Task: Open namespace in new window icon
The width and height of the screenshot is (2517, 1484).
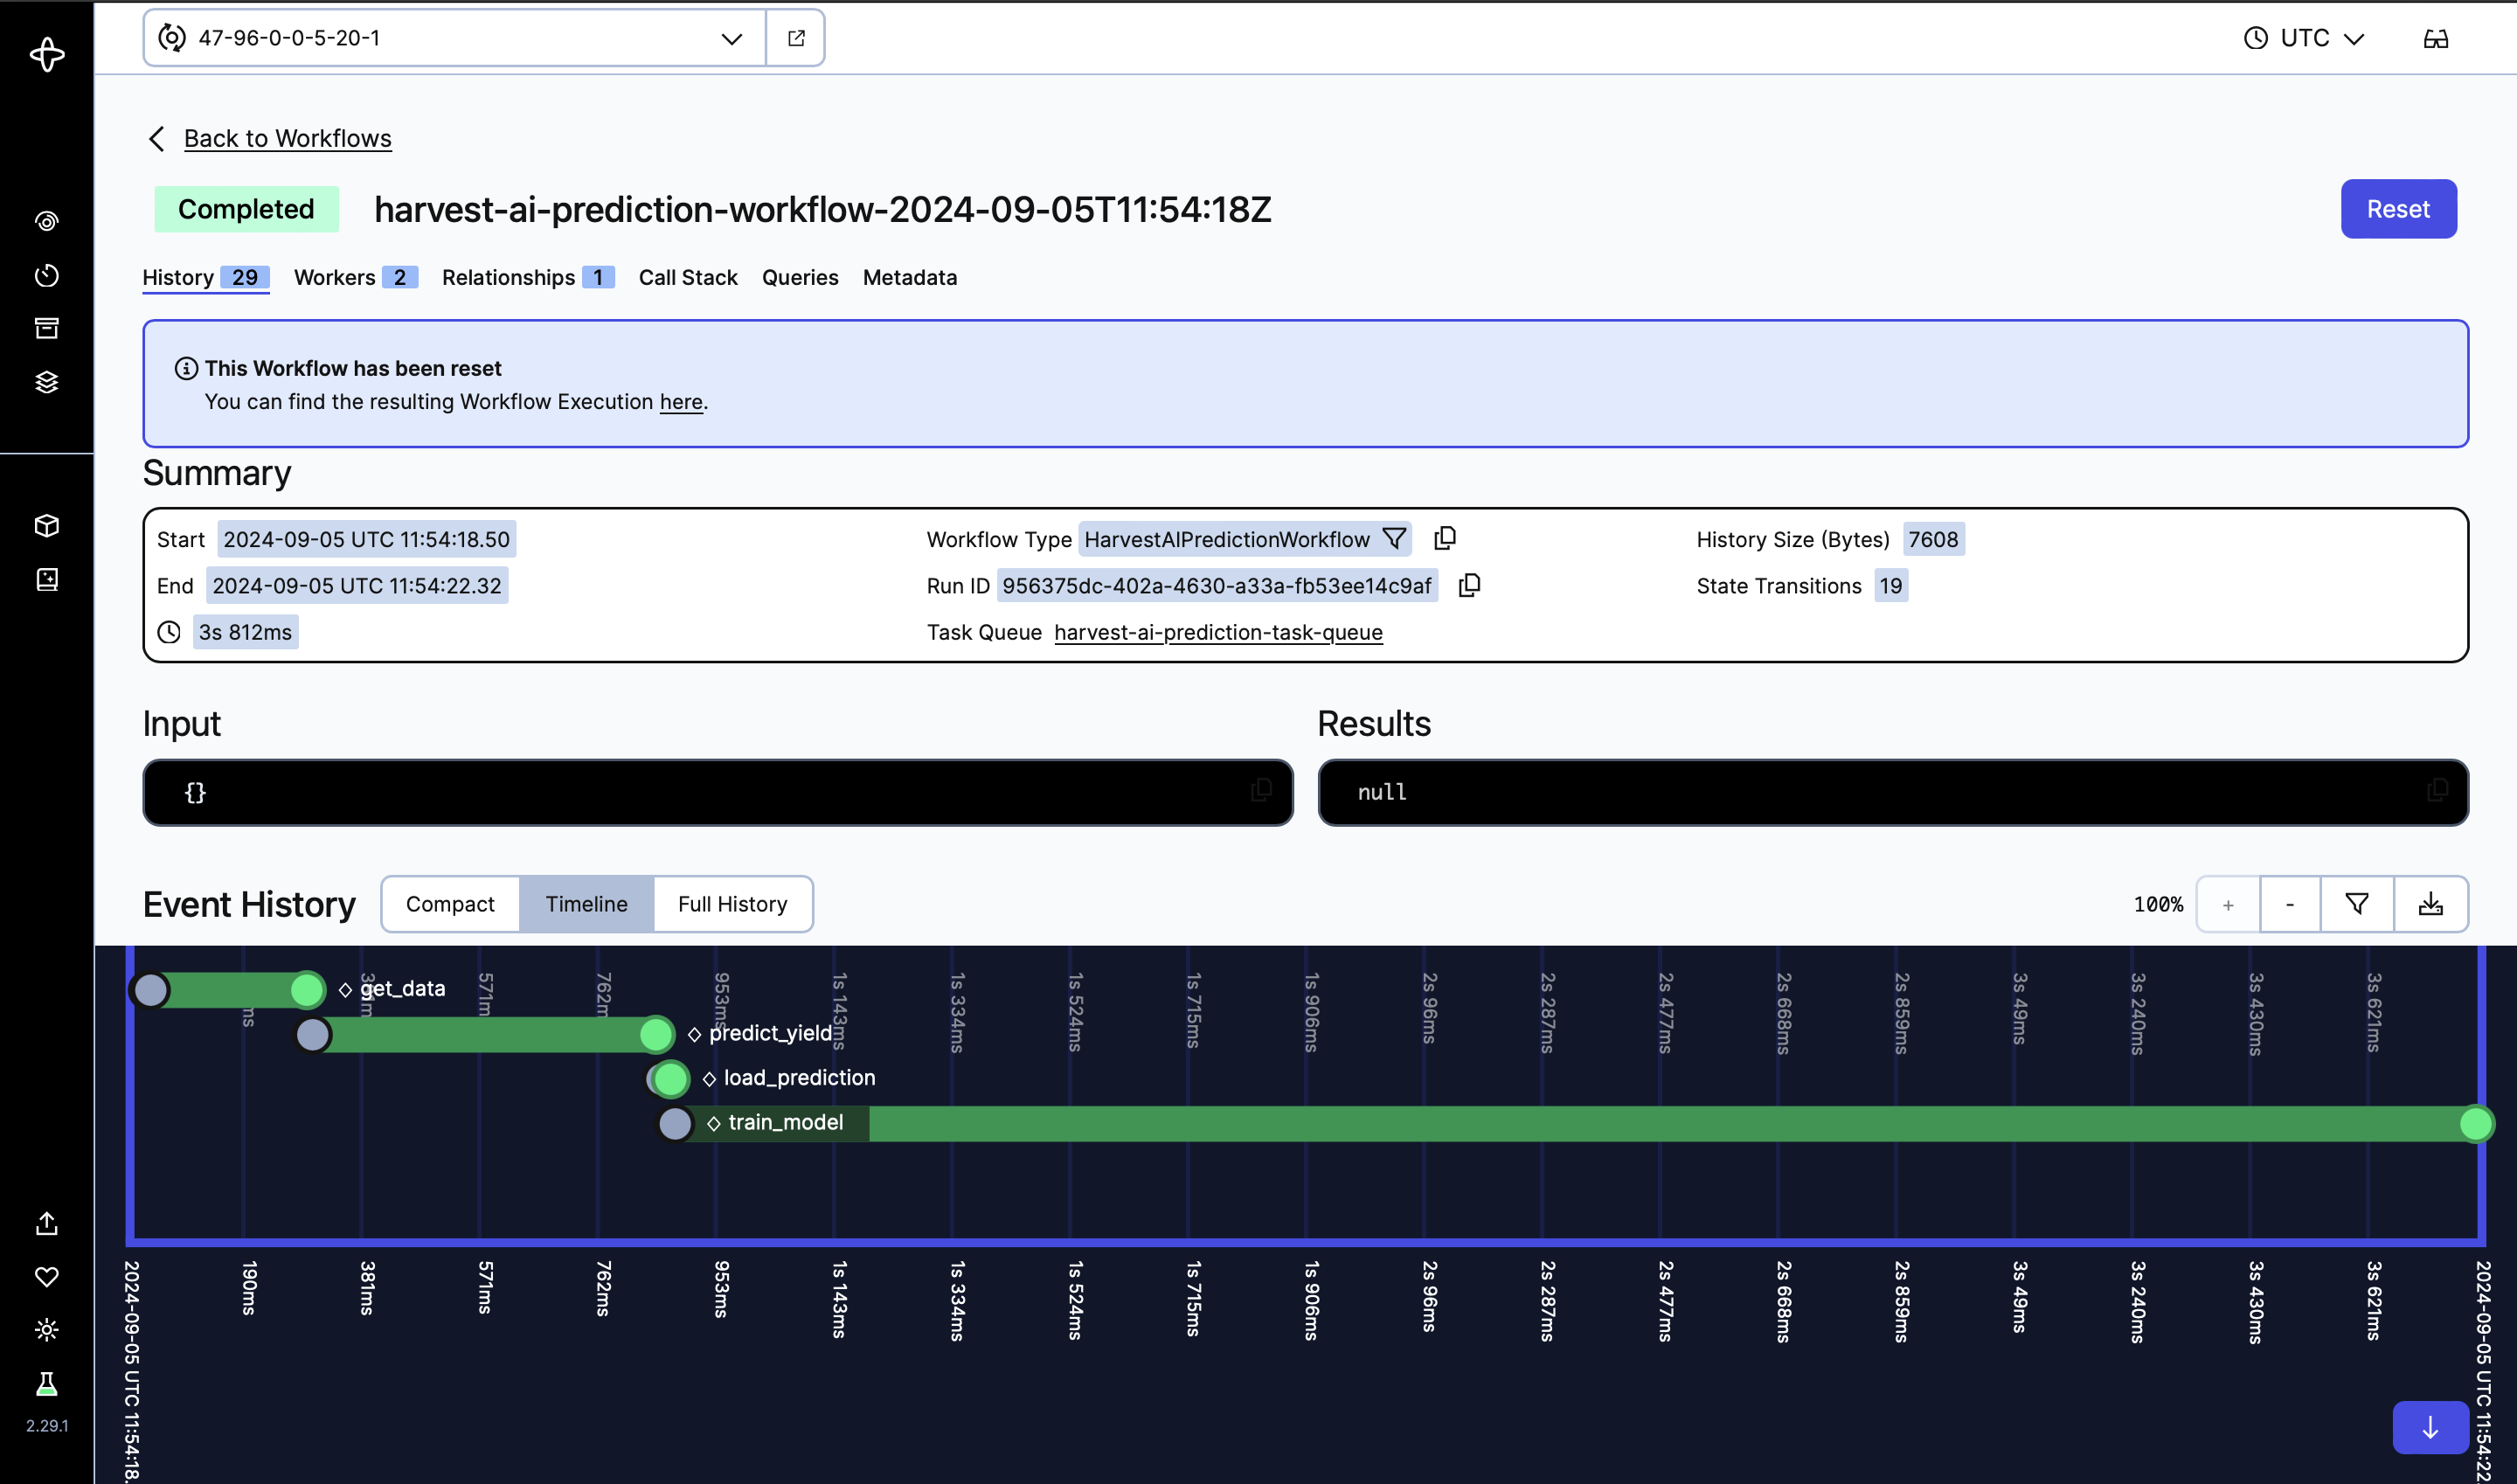Action: click(796, 38)
